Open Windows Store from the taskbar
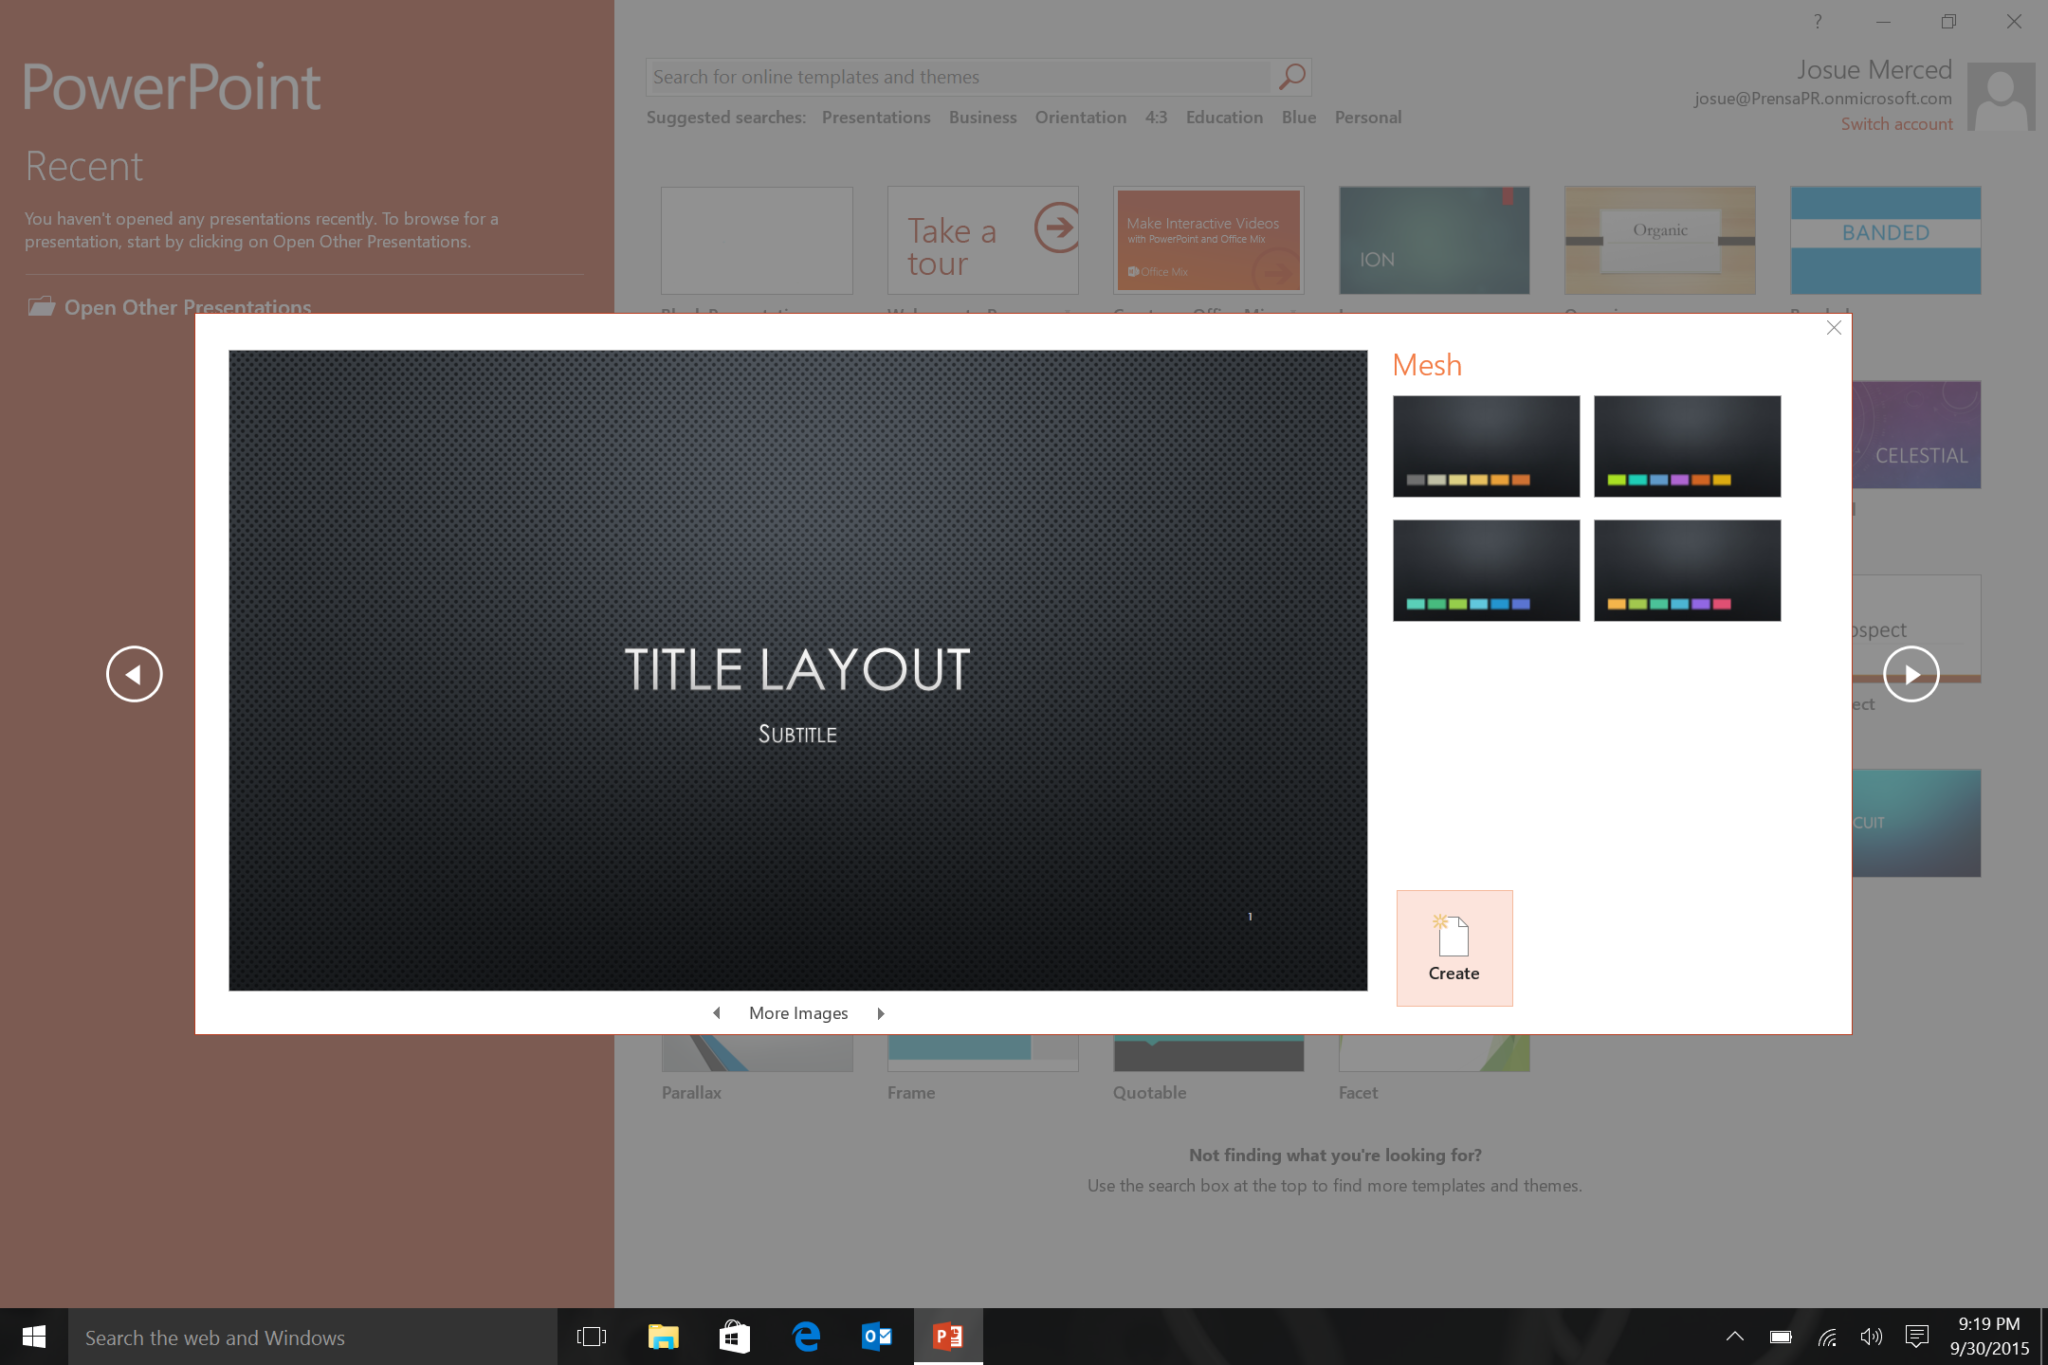 735,1337
